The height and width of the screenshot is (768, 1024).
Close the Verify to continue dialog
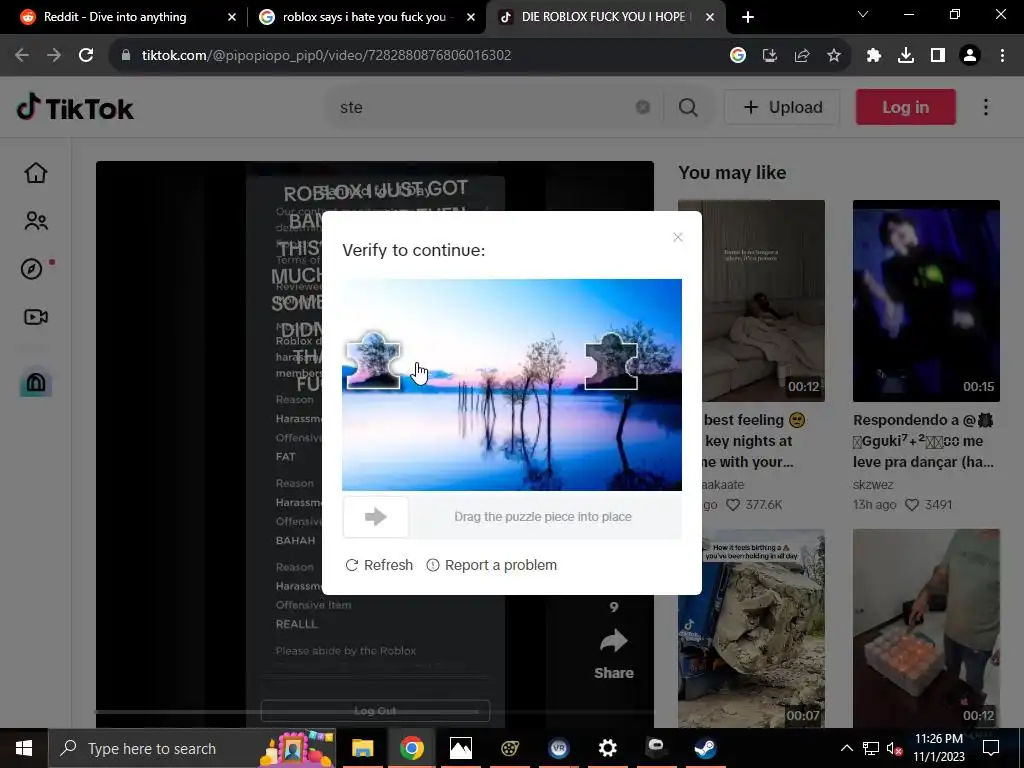click(678, 237)
